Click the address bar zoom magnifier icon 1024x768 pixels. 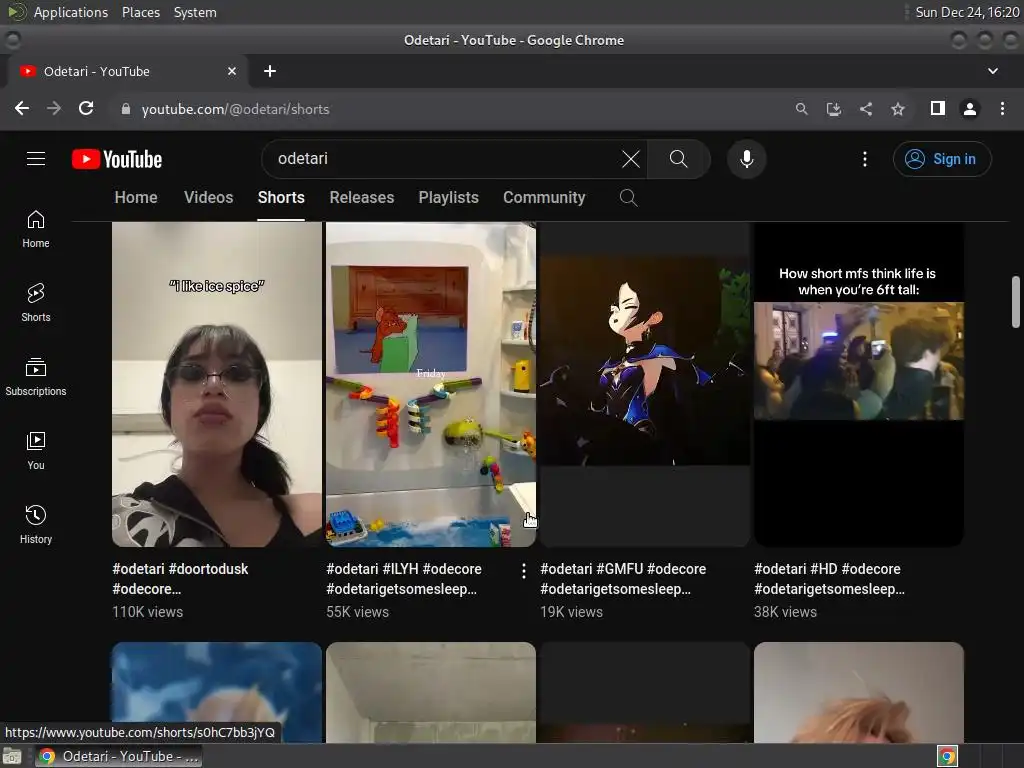coord(801,109)
